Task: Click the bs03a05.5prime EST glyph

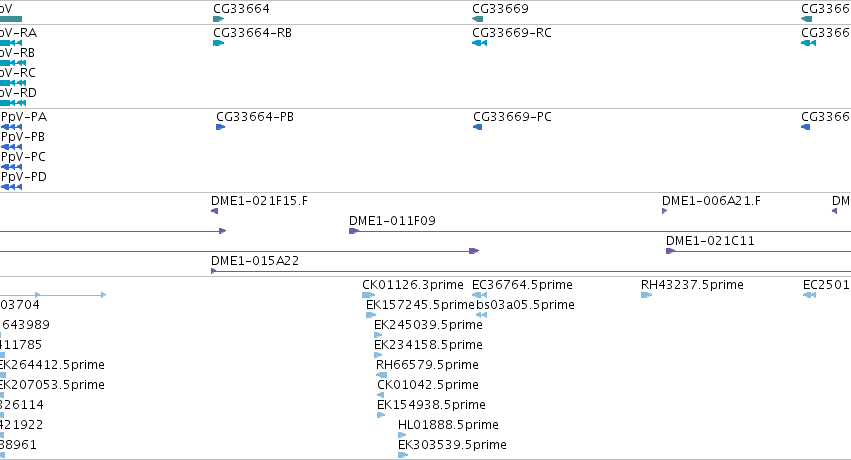Action: click(481, 315)
